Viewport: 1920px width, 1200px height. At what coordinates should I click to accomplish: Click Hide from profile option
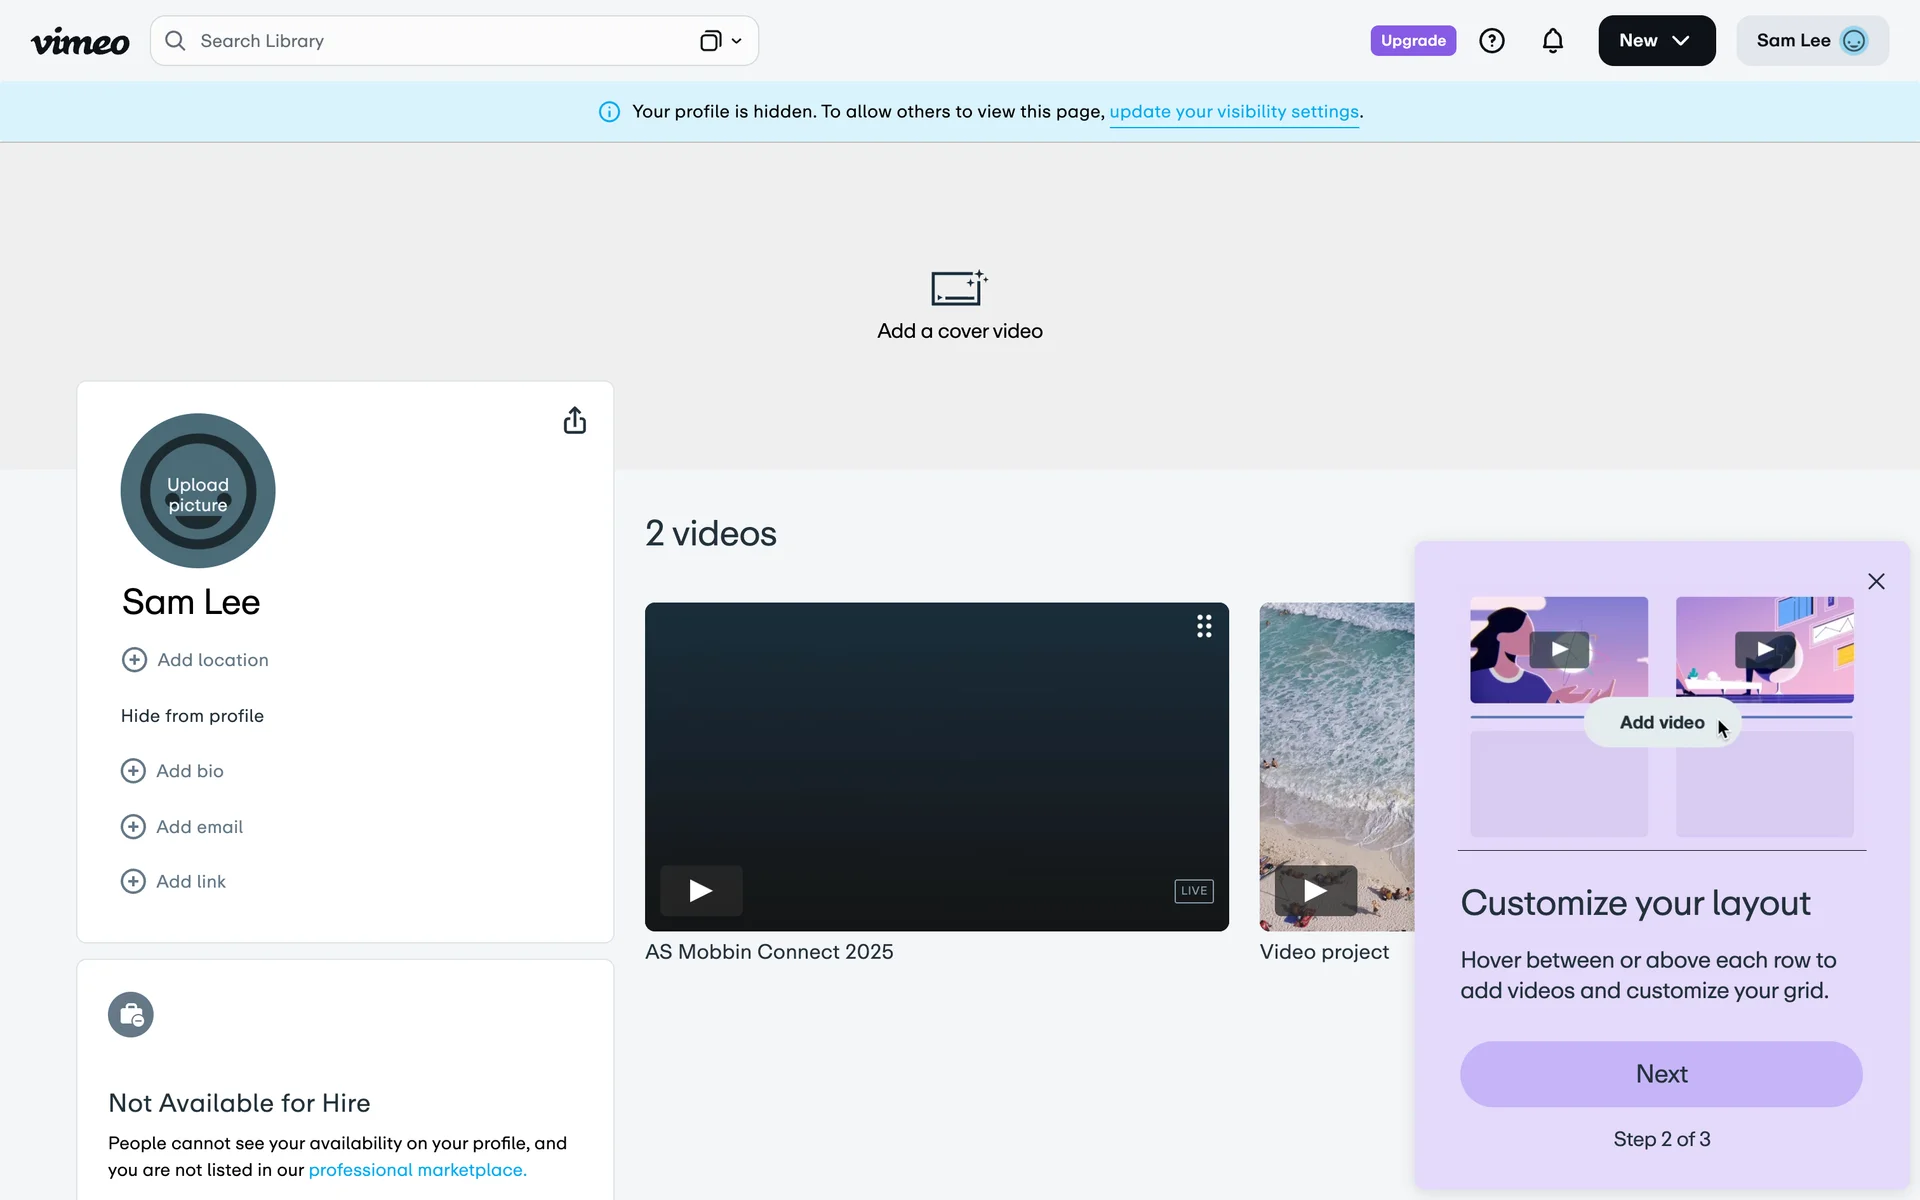[x=192, y=716]
